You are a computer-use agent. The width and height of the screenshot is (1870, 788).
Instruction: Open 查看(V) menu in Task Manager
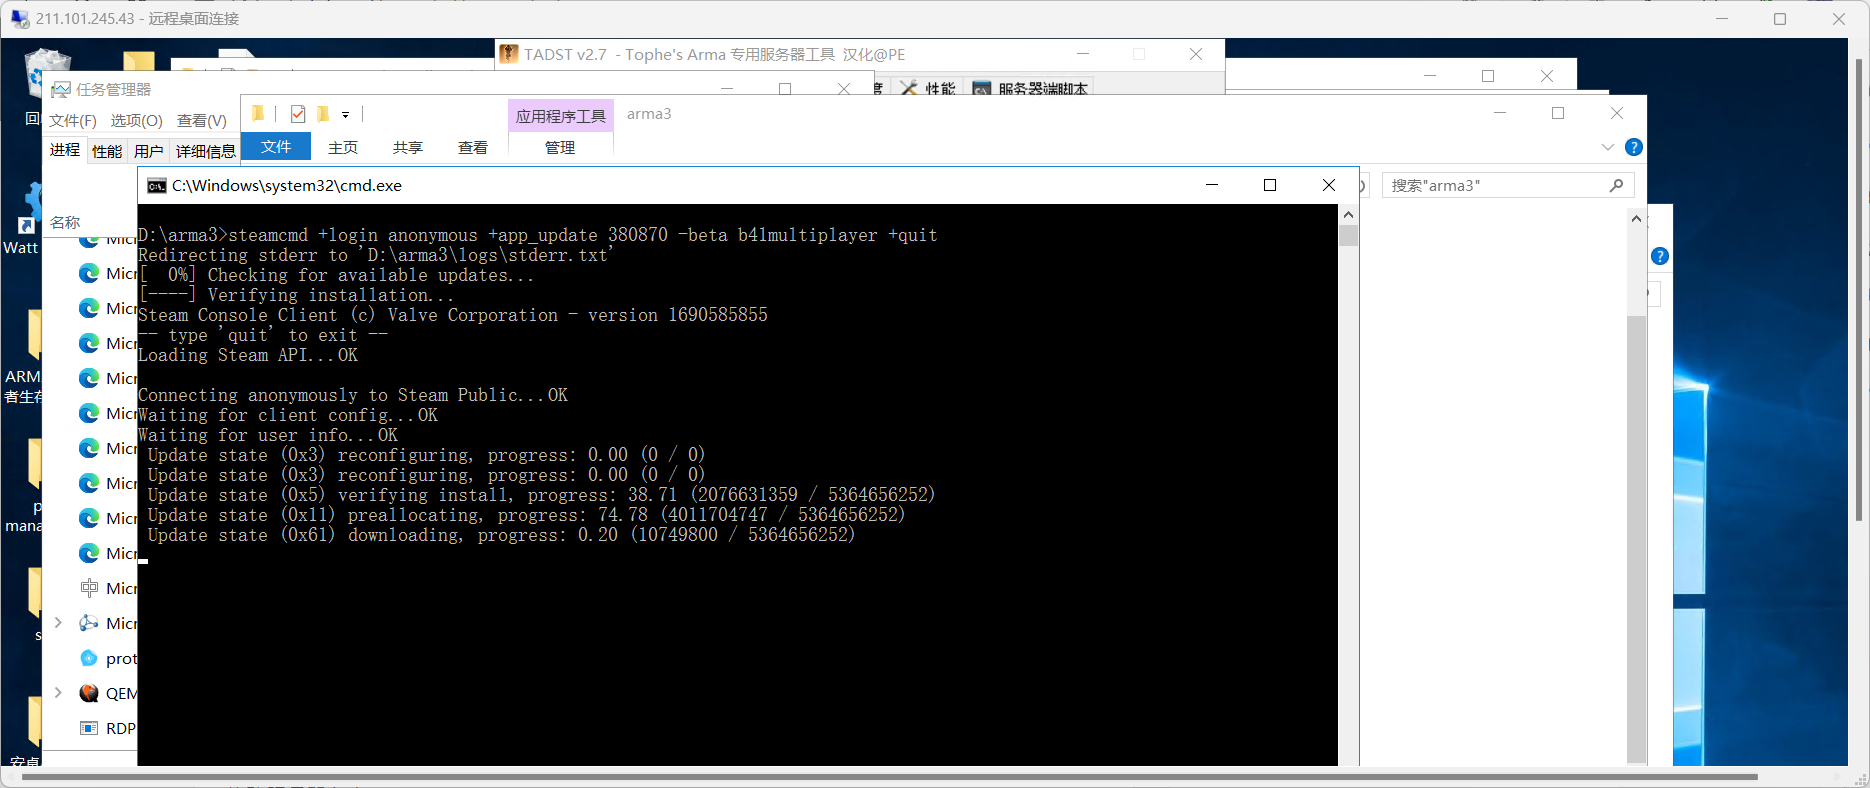point(201,121)
